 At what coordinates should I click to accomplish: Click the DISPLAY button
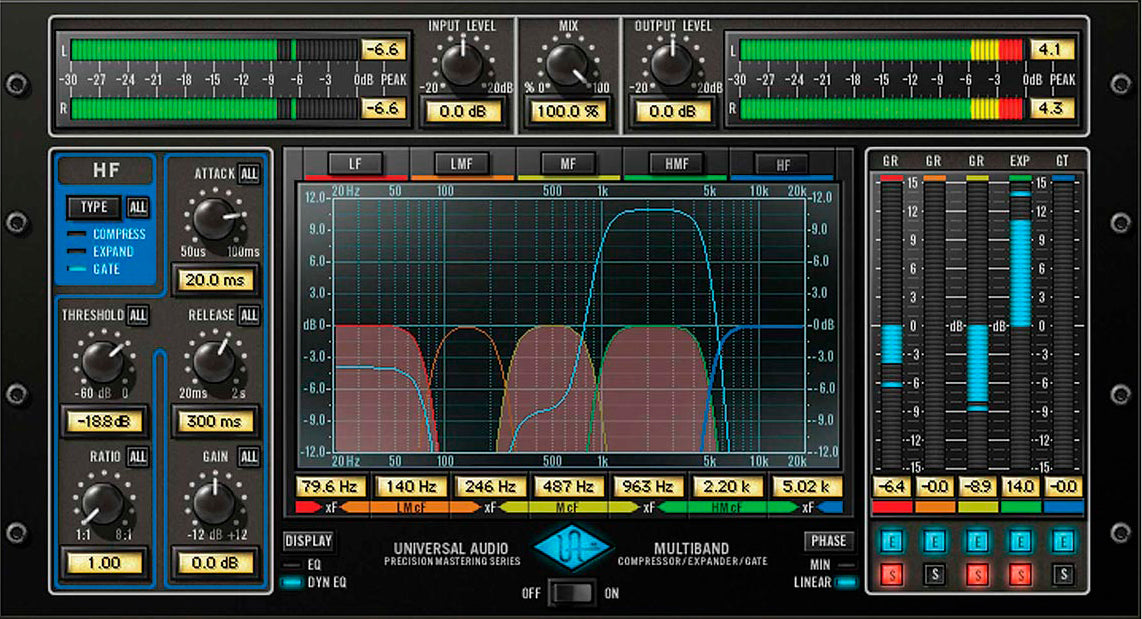click(308, 541)
